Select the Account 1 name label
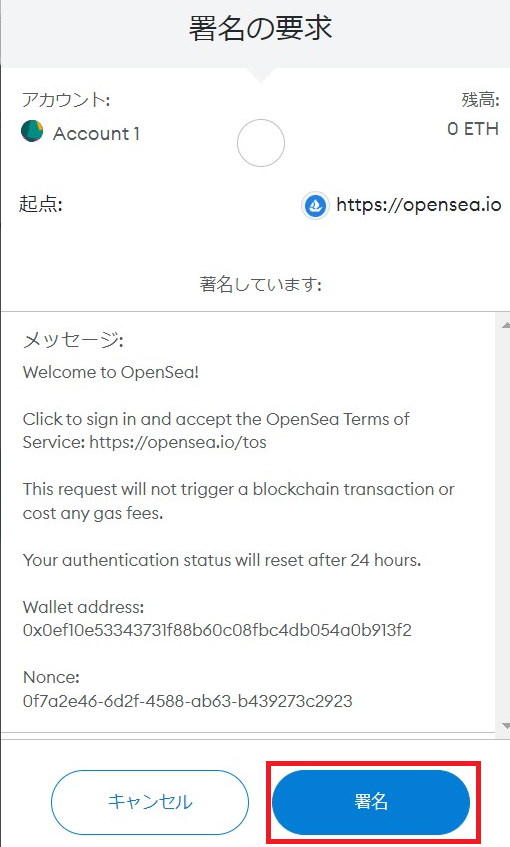 (x=96, y=133)
